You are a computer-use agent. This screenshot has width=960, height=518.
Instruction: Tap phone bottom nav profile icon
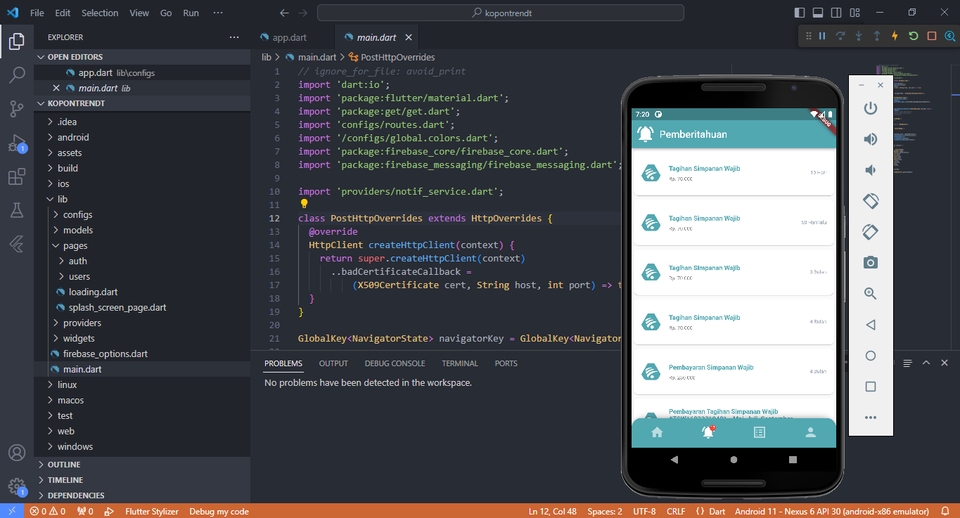810,433
